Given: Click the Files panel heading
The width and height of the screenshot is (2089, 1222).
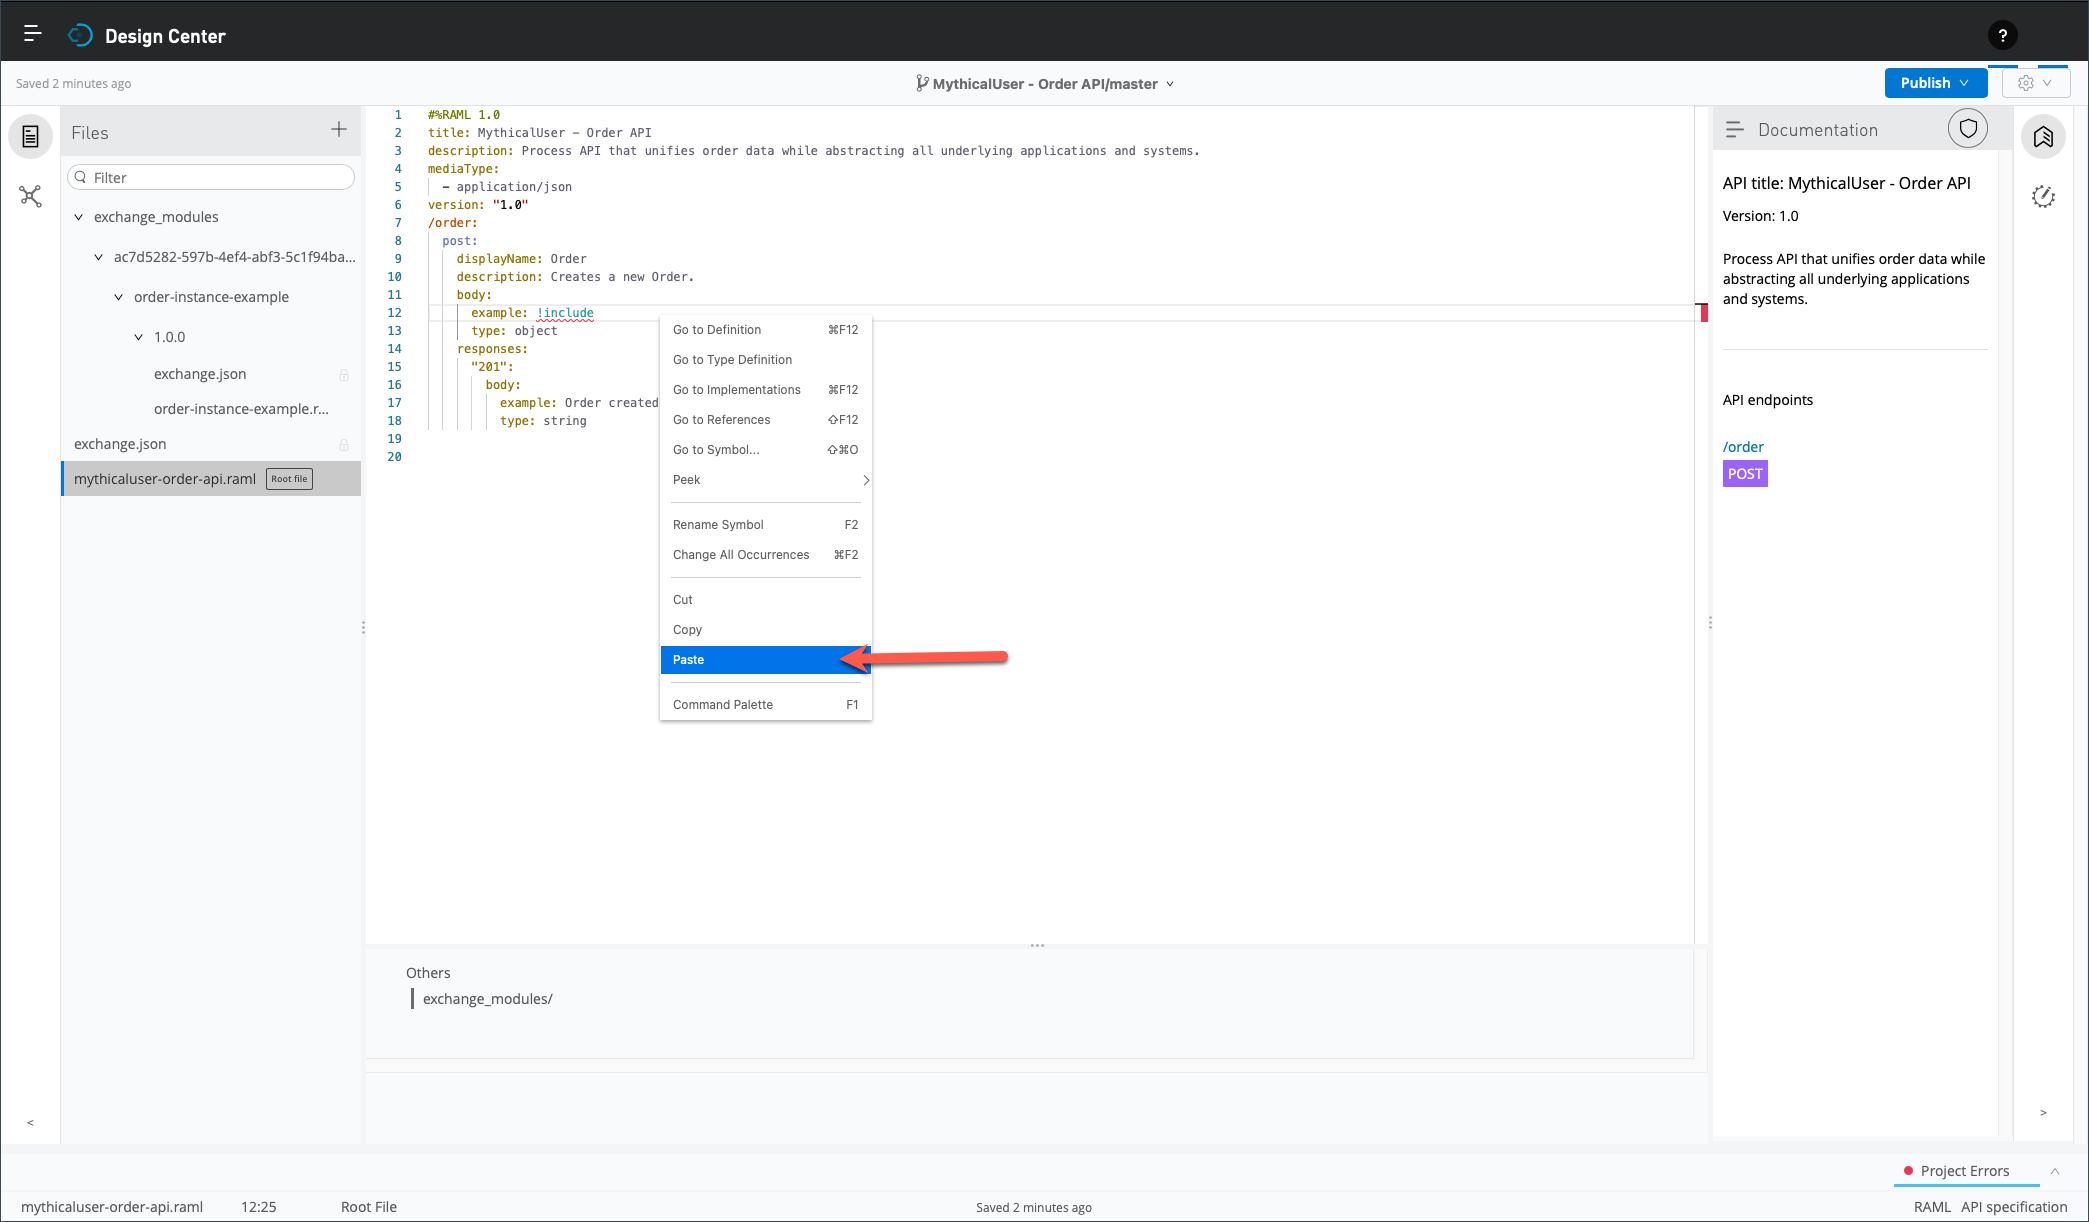Looking at the screenshot, I should [x=90, y=133].
